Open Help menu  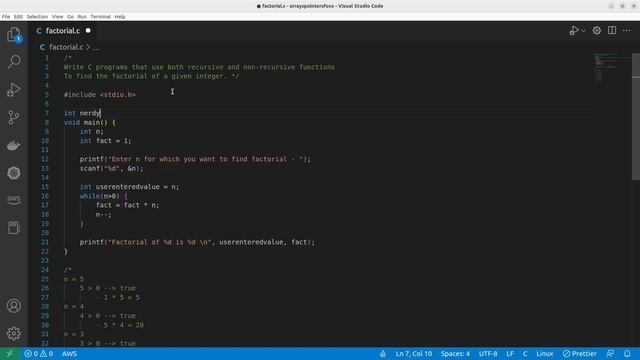click(120, 17)
